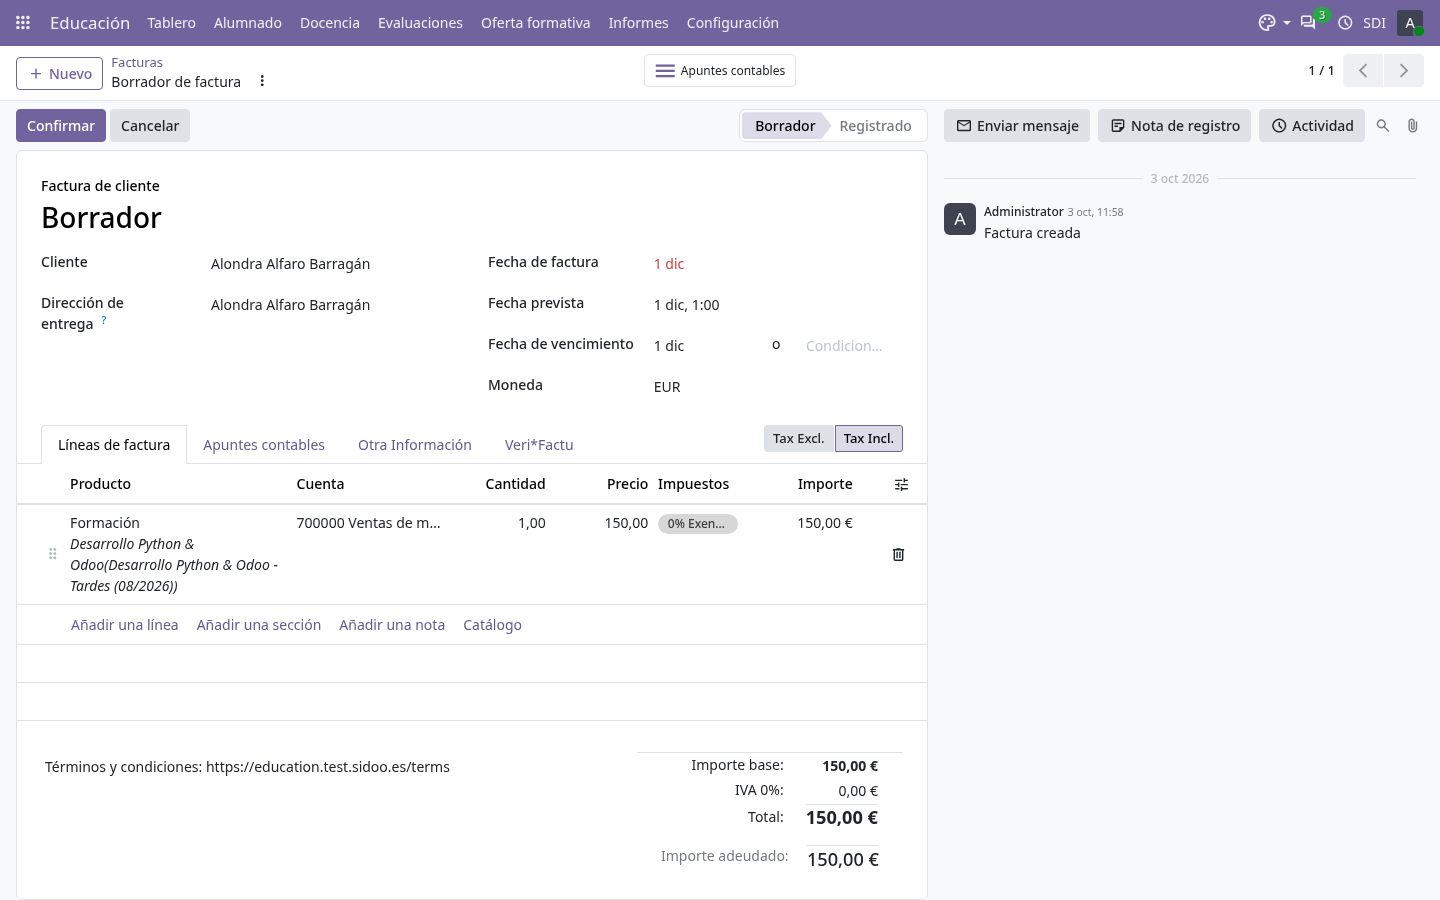Open the color theme palette icon
This screenshot has height=900, width=1440.
point(1267,22)
